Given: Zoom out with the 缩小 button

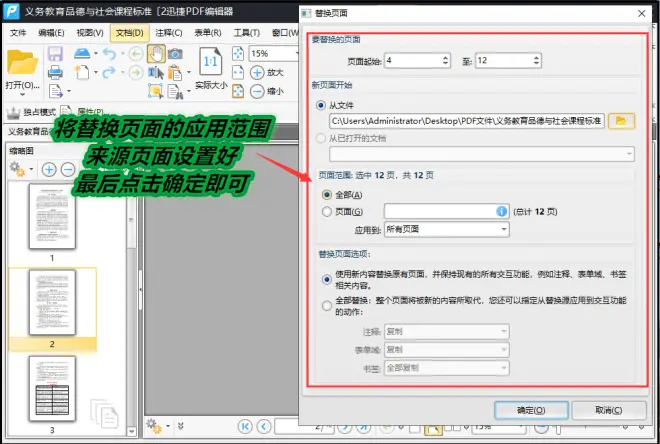Looking at the screenshot, I should 267,91.
